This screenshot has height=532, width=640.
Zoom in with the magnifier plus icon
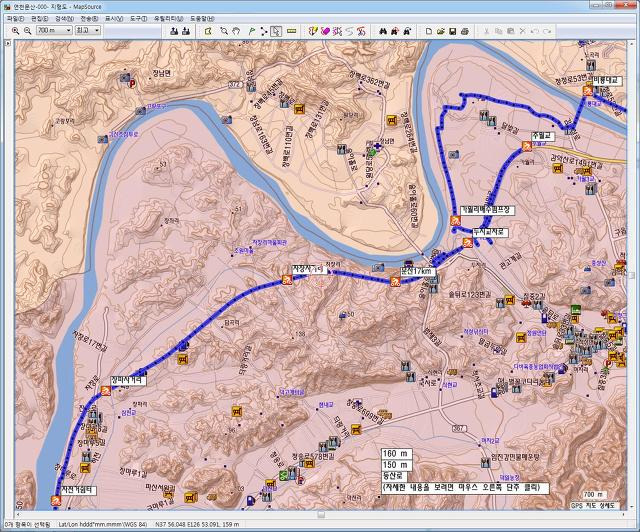(x=16, y=31)
